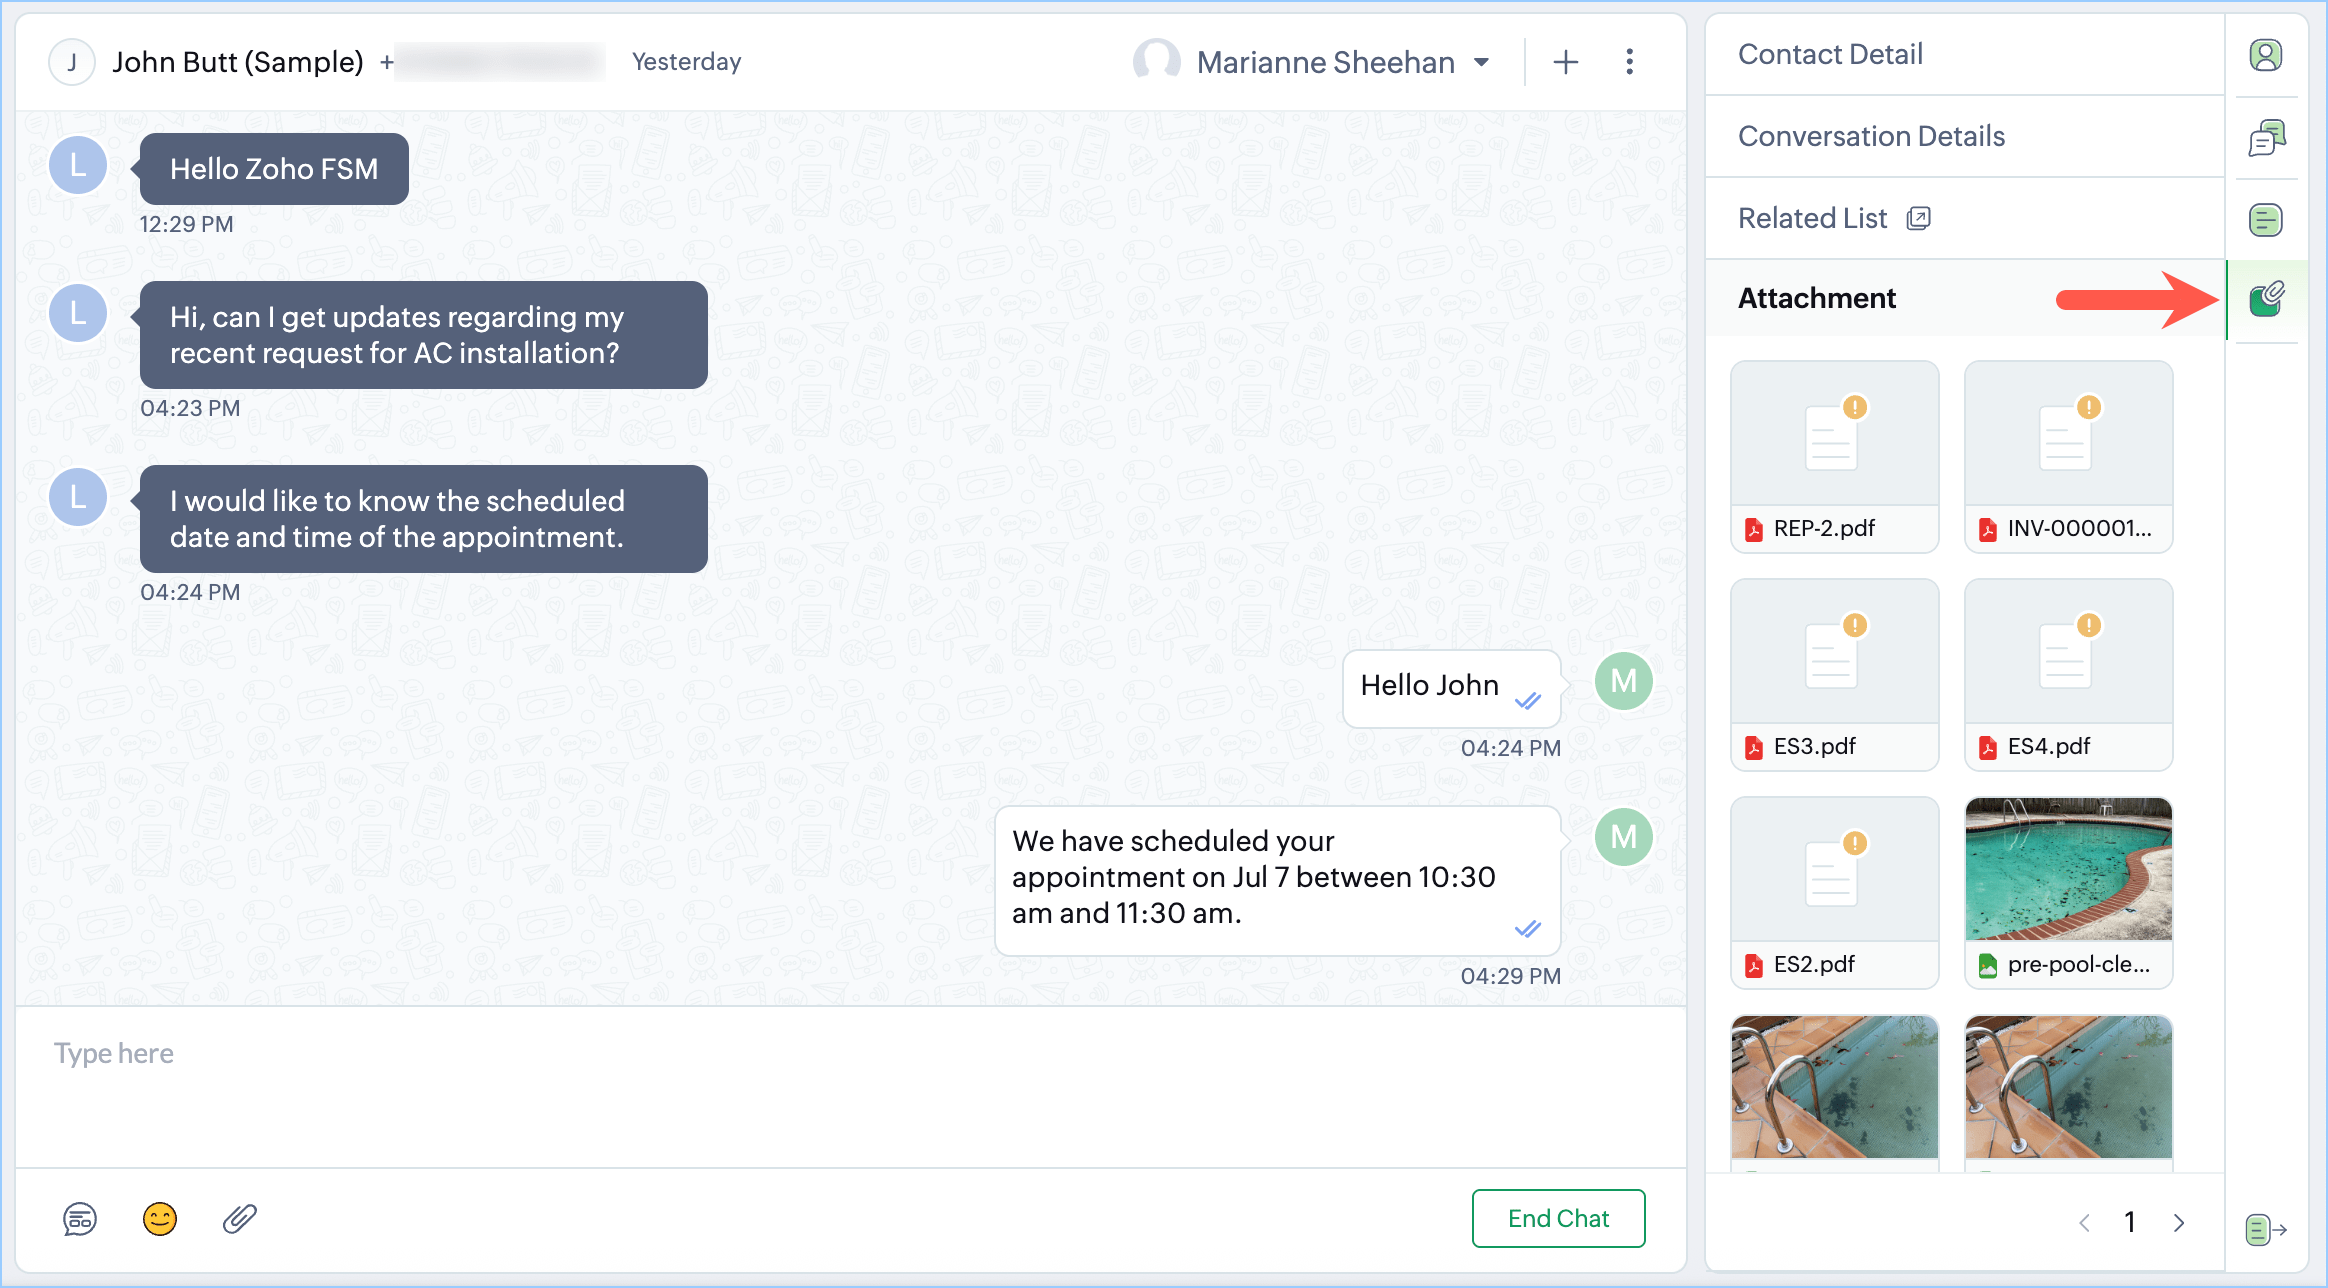Open the Related List sidebar icon
This screenshot has width=2328, height=1288.
2265,219
